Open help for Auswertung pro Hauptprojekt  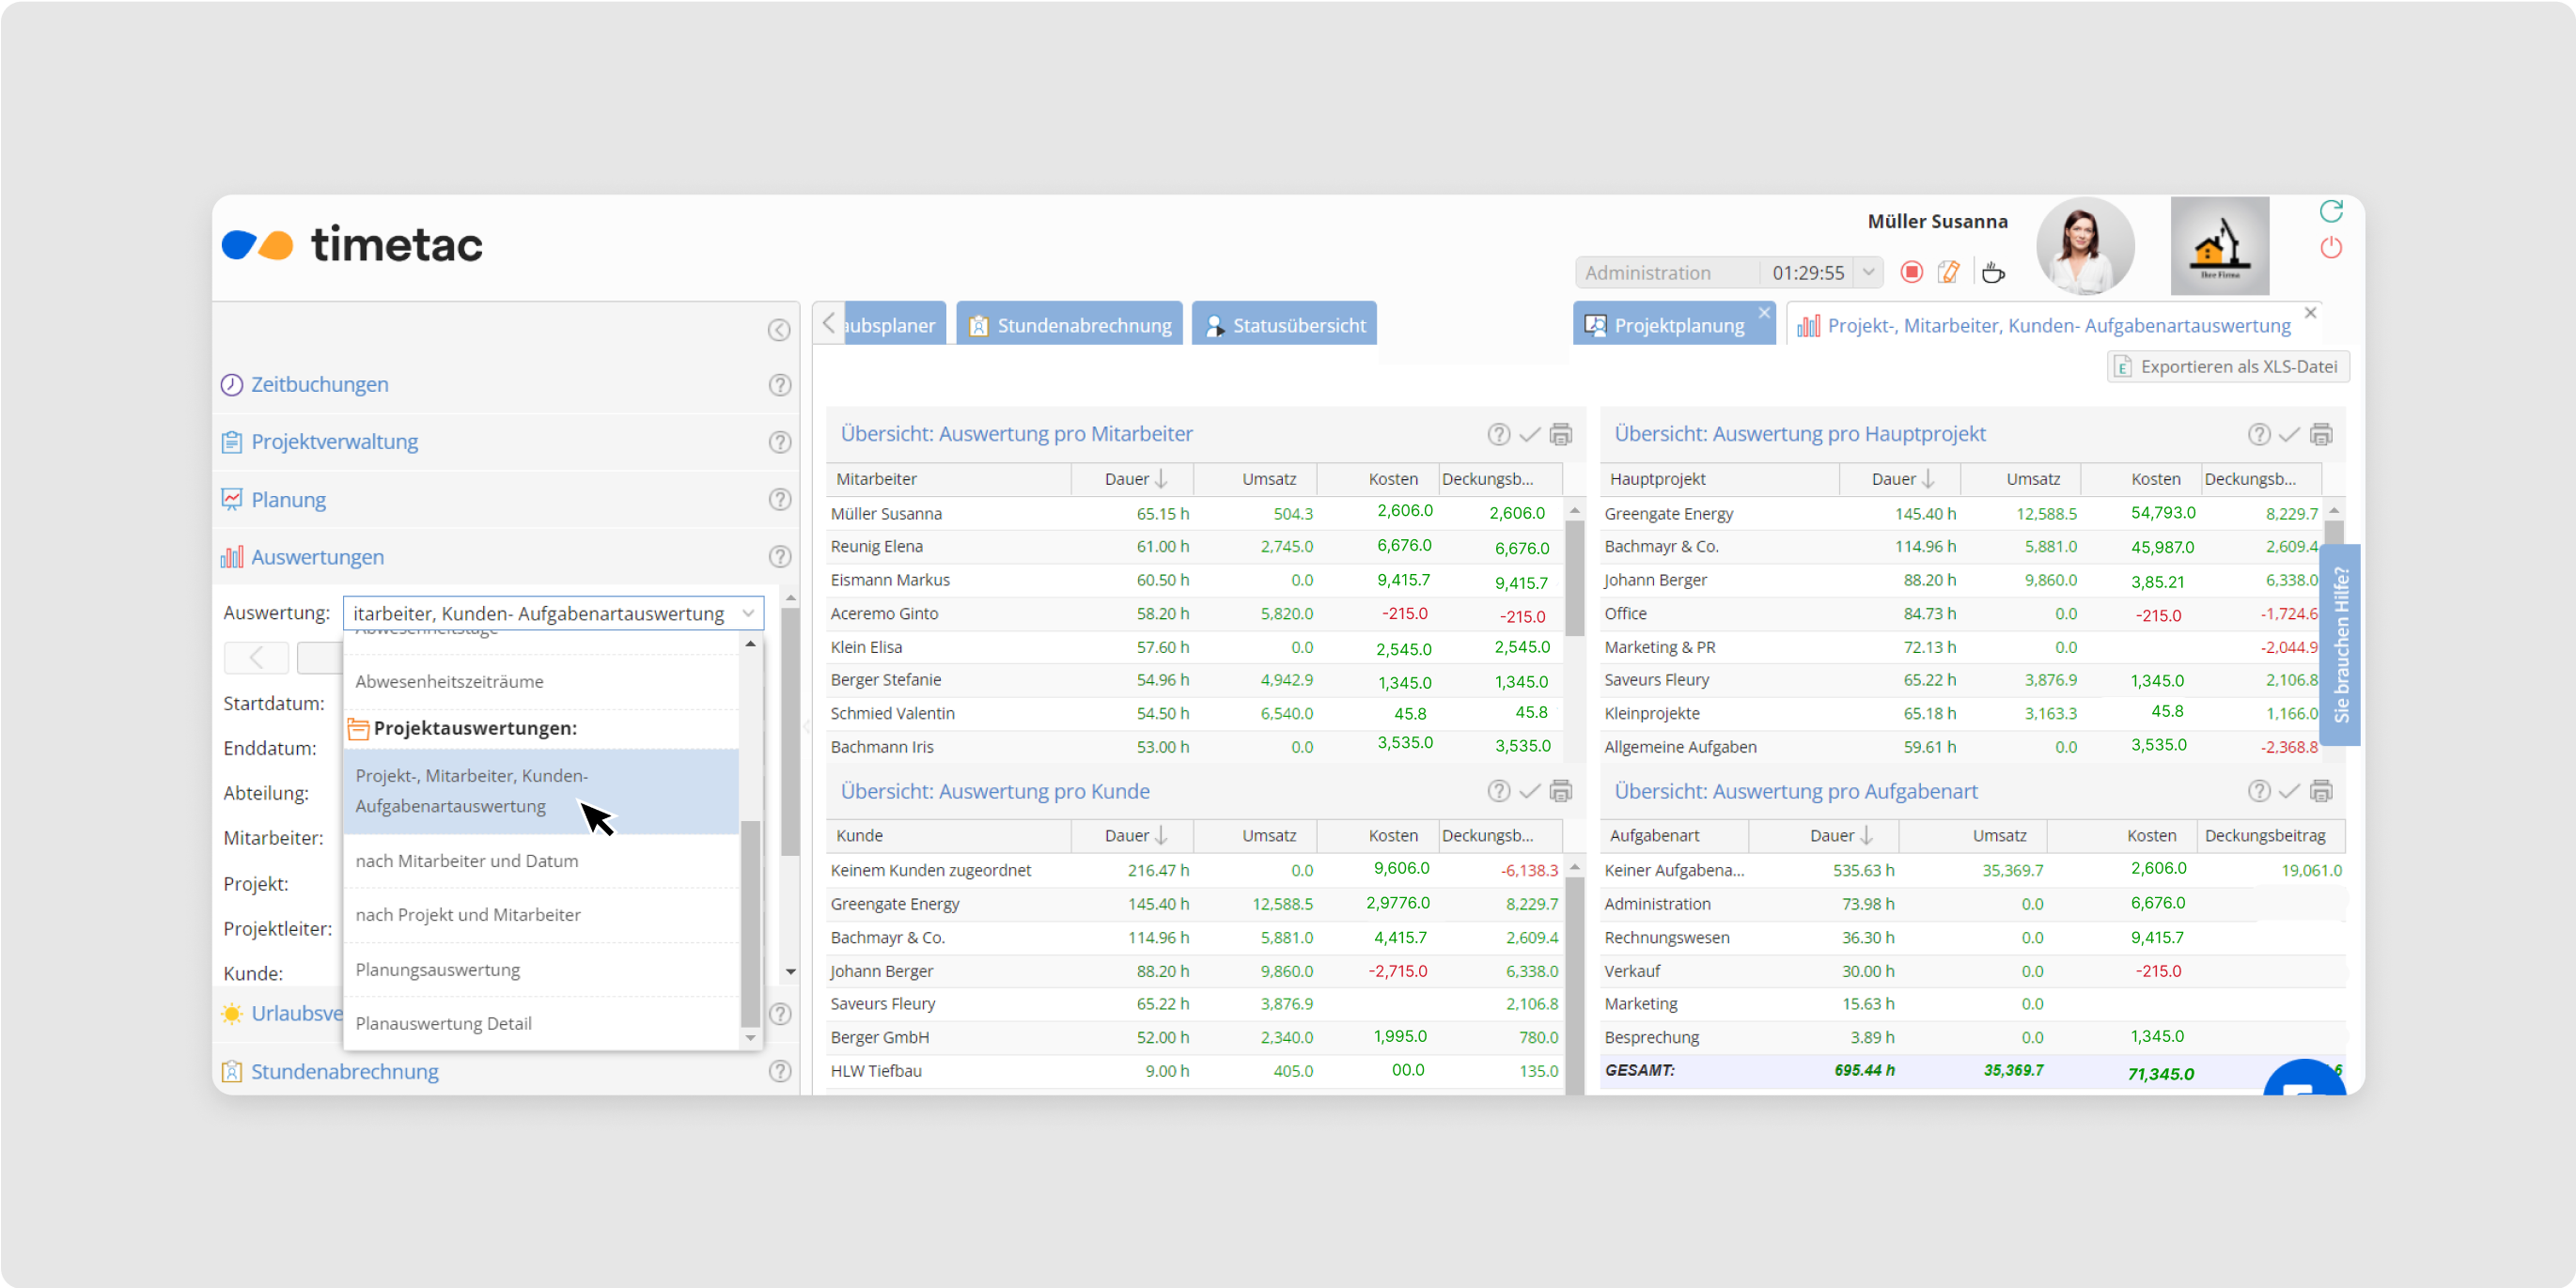(x=2258, y=434)
